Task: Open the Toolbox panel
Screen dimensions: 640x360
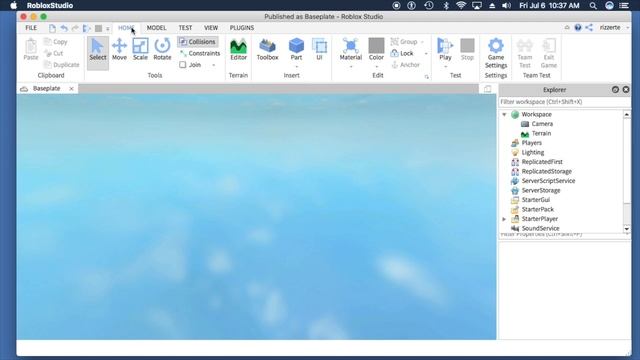Action: (267, 49)
